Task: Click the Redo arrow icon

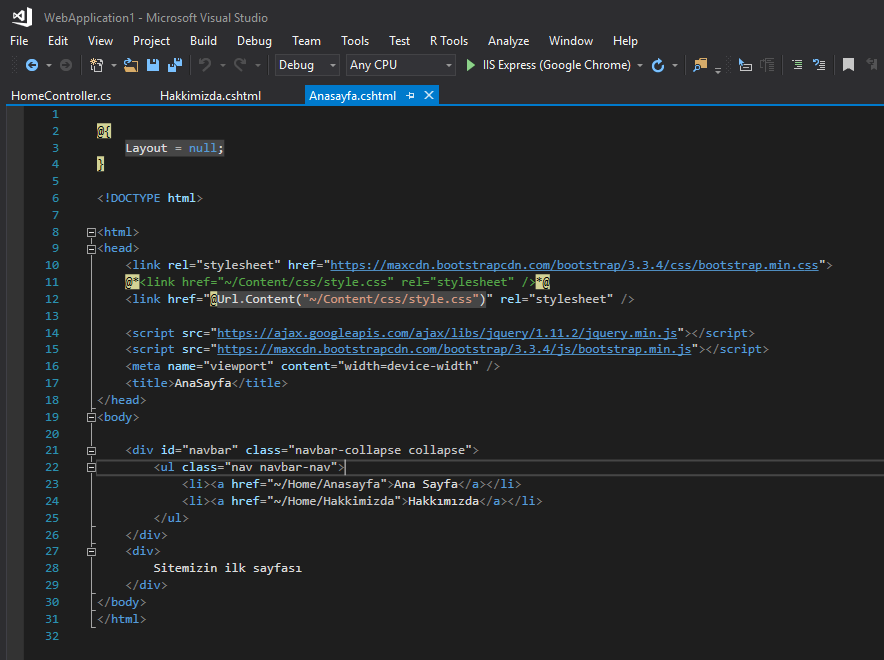Action: (x=240, y=65)
